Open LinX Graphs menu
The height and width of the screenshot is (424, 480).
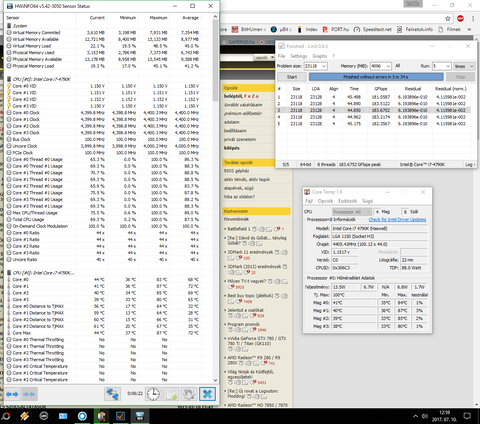point(320,56)
